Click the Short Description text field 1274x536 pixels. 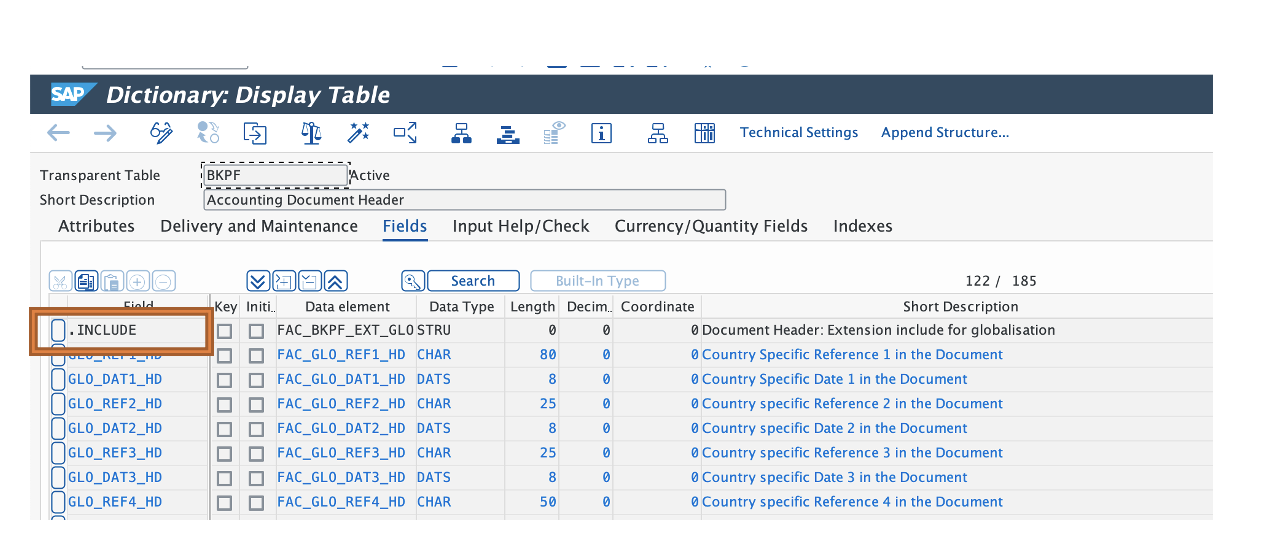tap(464, 200)
